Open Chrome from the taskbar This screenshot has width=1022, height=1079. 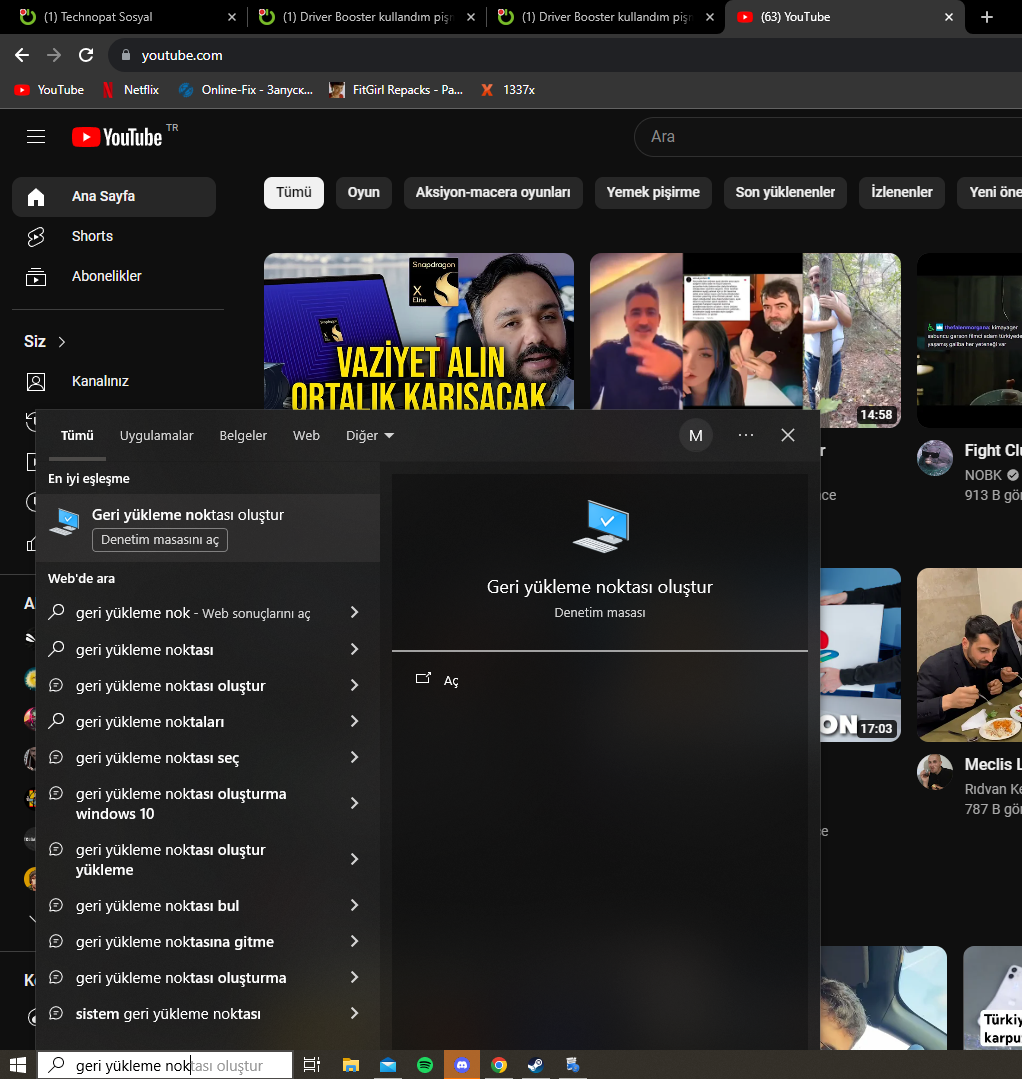coord(499,1065)
